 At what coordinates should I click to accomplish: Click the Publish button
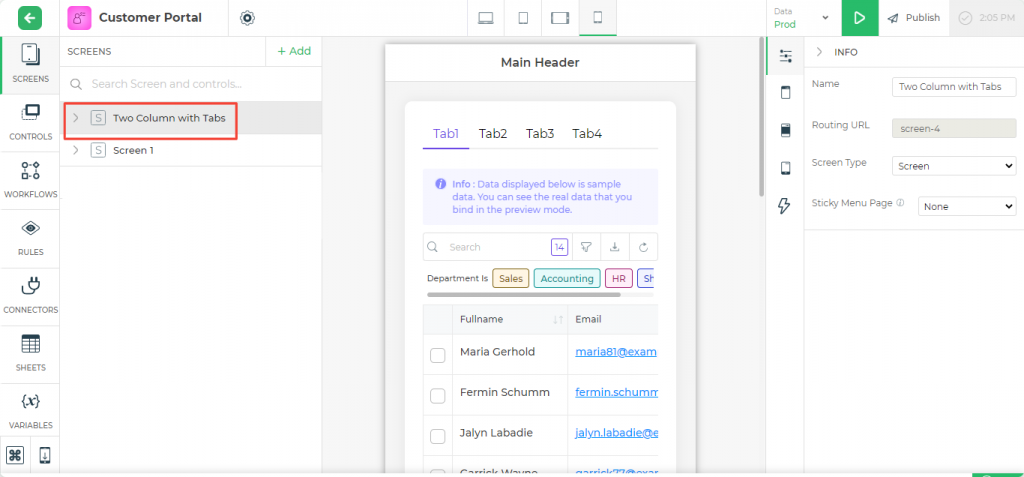914,18
